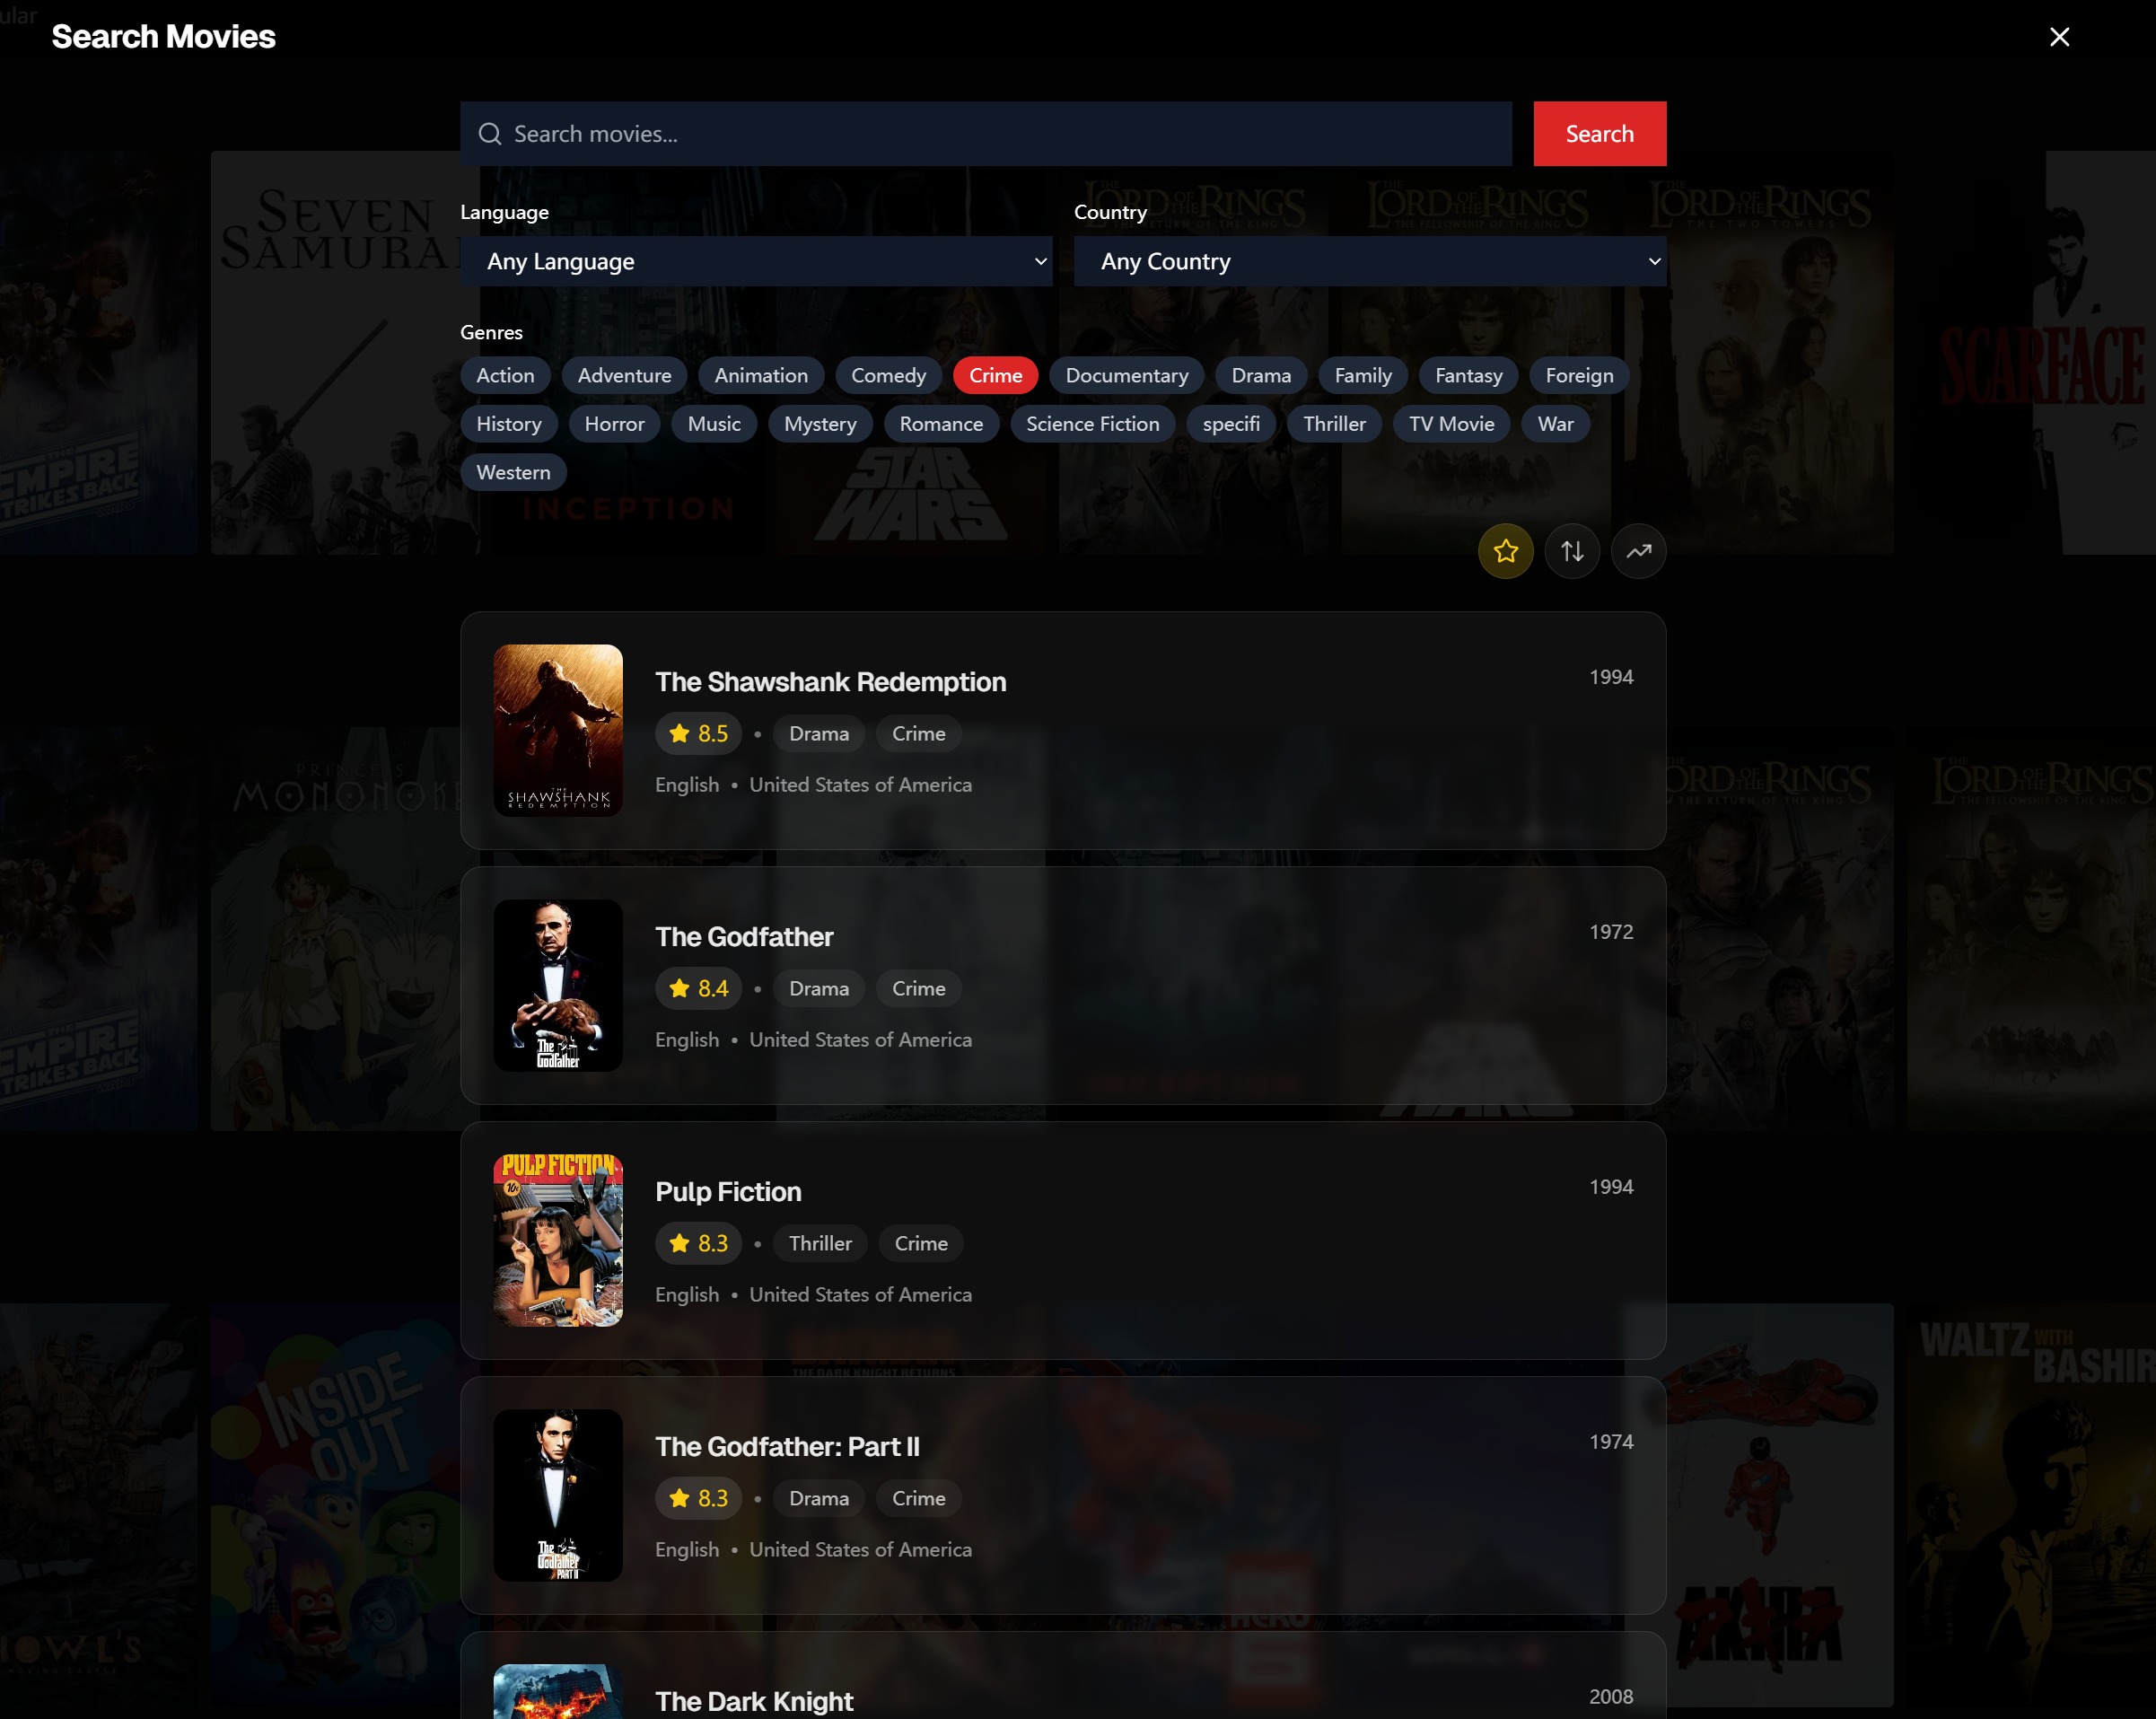This screenshot has width=2156, height=1719.
Task: Open The Shawshank Redemption poster thumbnail
Action: point(558,730)
